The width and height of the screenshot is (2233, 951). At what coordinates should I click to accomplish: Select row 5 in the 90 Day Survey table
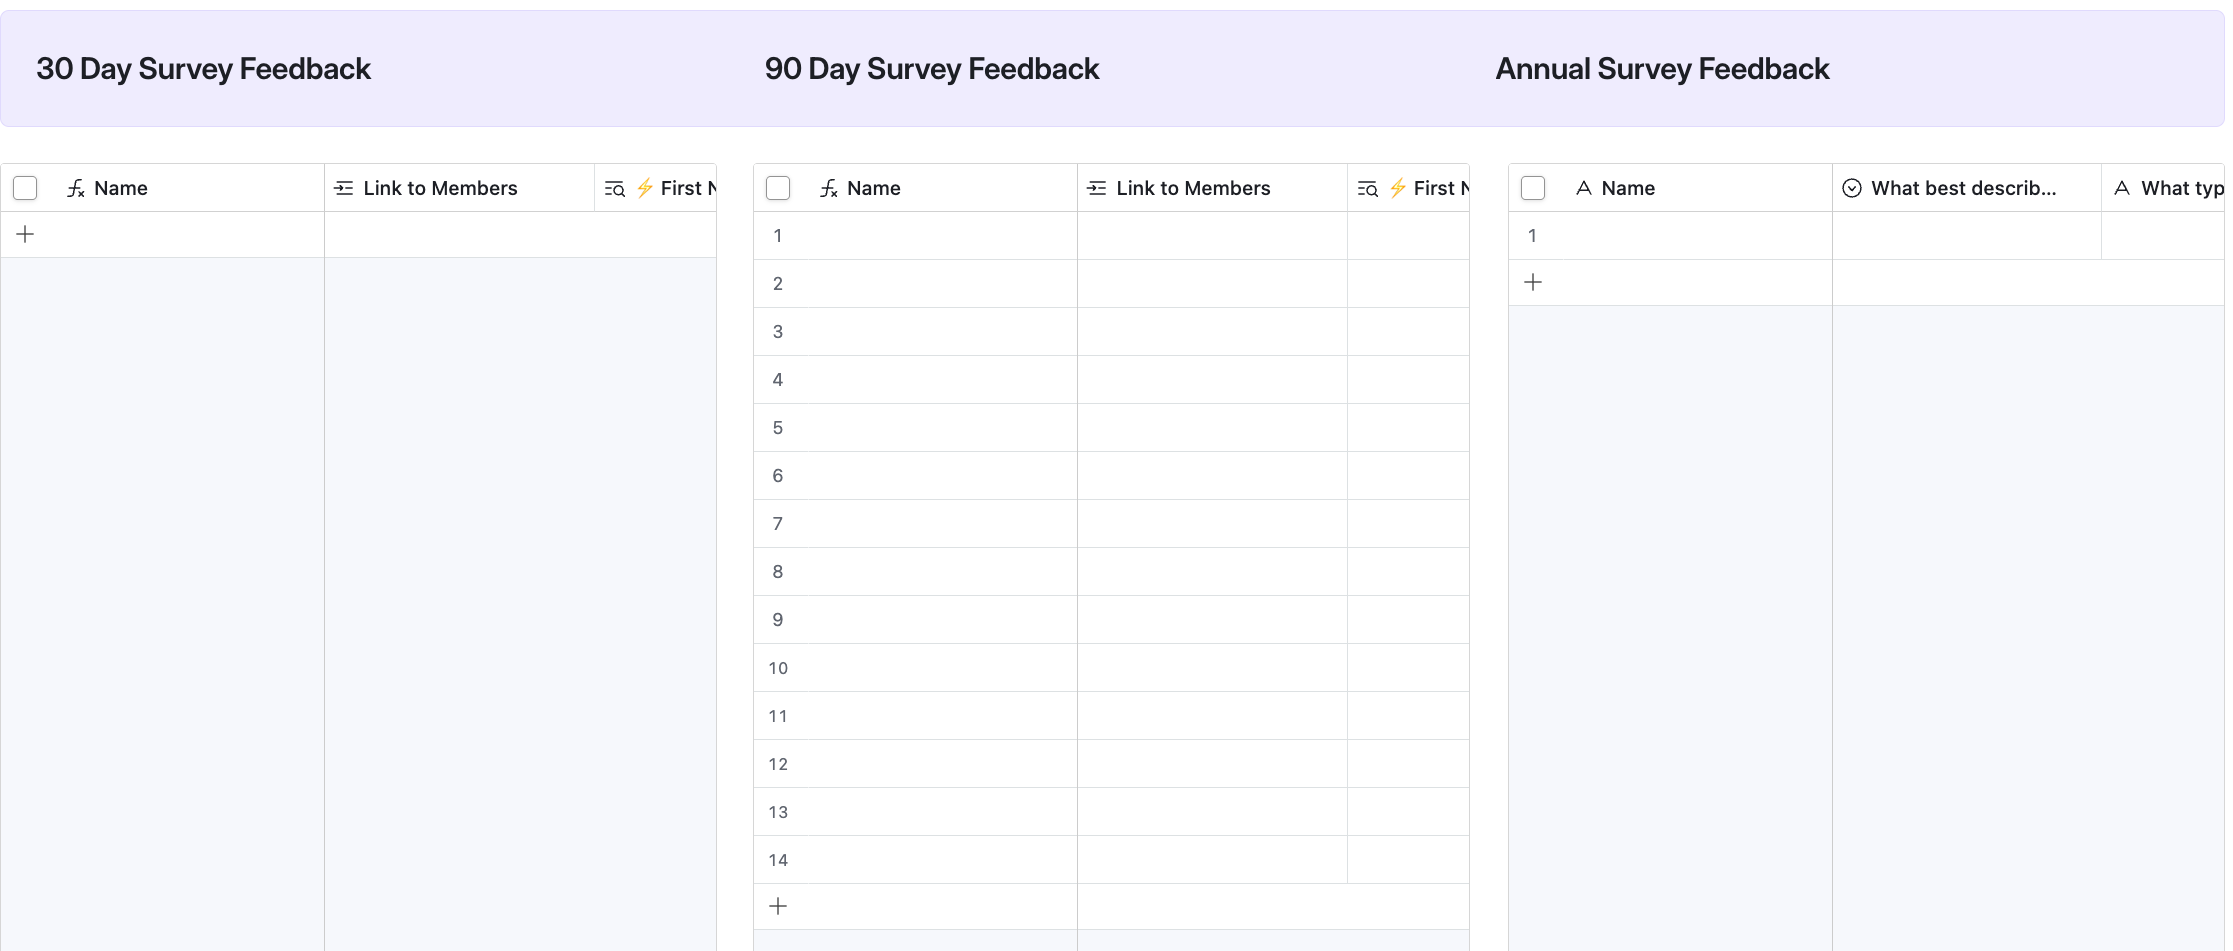[778, 428]
